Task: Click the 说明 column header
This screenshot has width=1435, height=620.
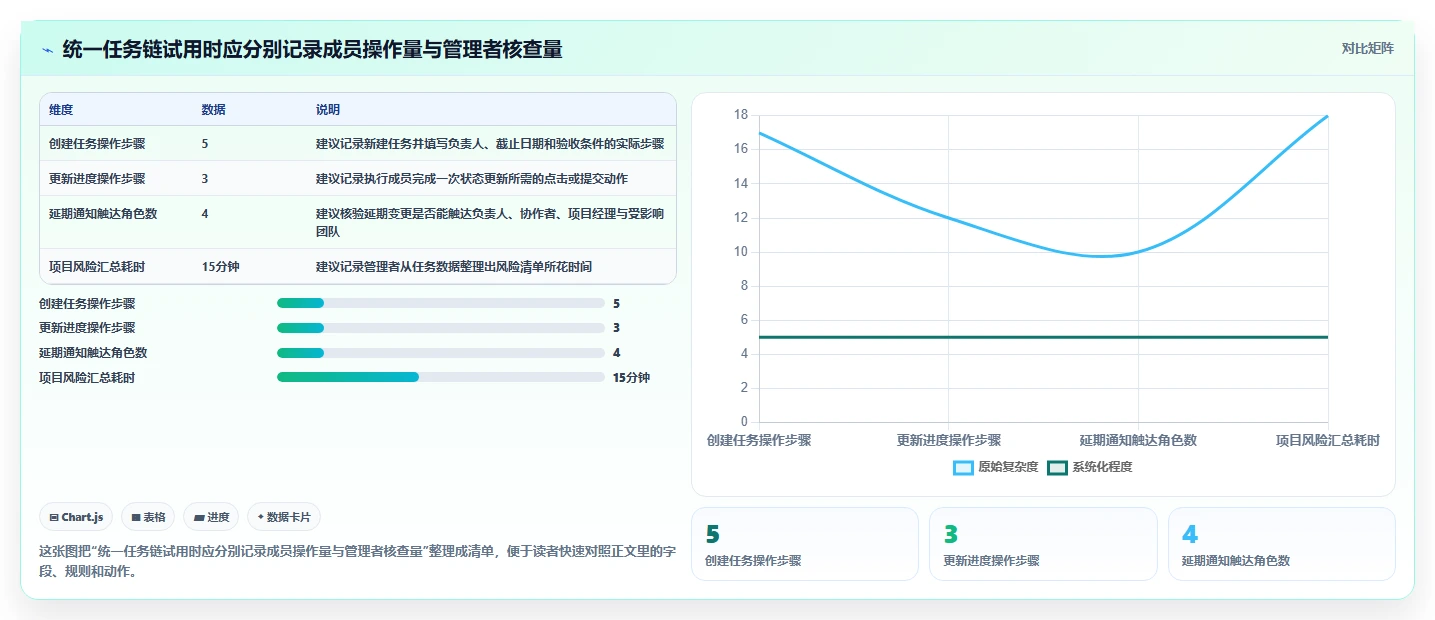Action: pos(328,109)
